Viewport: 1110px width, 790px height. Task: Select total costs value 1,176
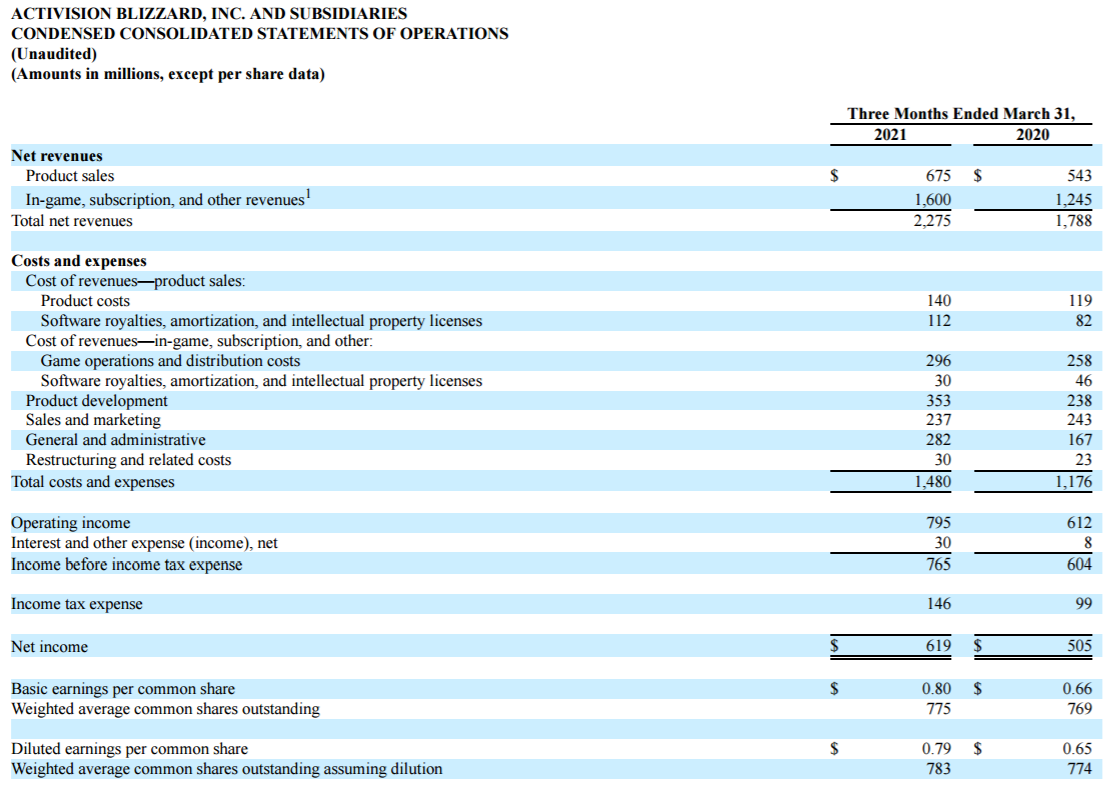[x=1073, y=481]
